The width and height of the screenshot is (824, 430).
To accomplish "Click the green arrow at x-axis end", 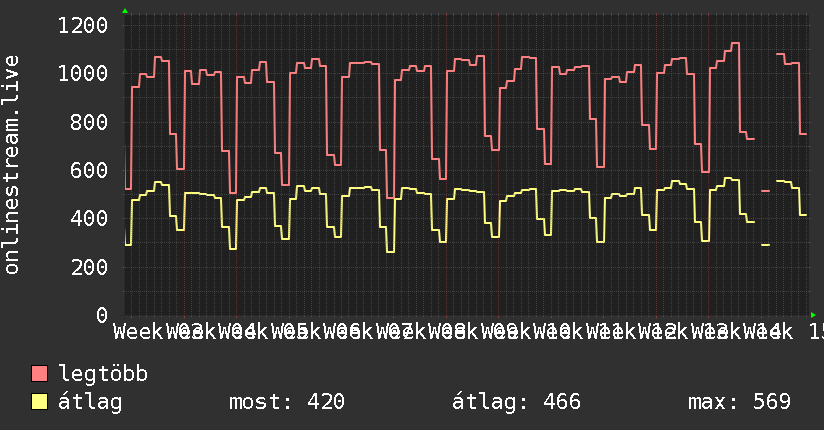I will pos(813,315).
